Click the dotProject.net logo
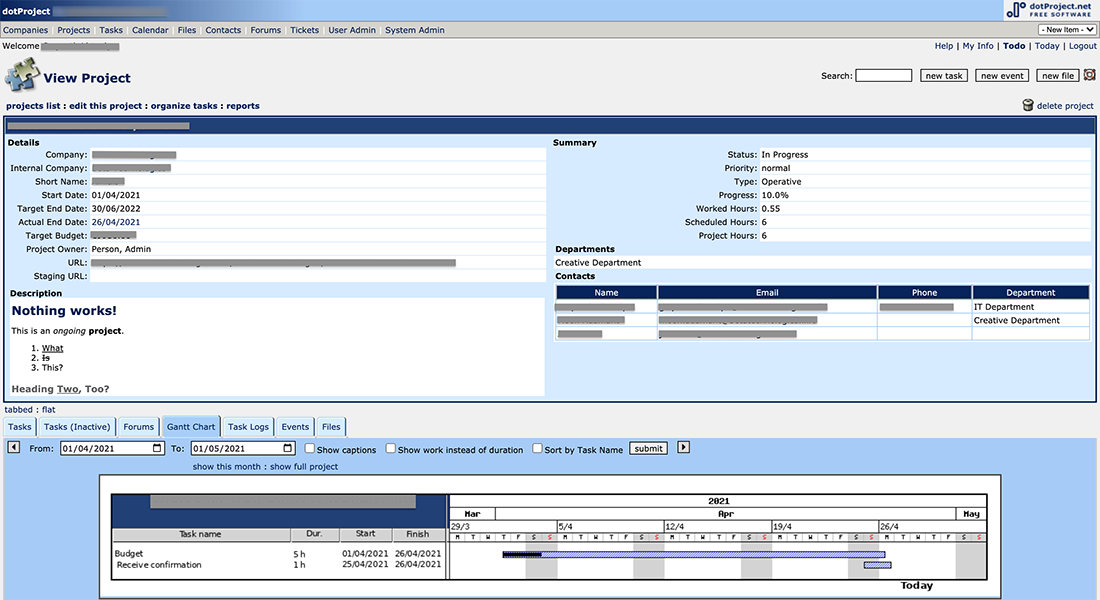The height and width of the screenshot is (600, 1100). [1051, 10]
